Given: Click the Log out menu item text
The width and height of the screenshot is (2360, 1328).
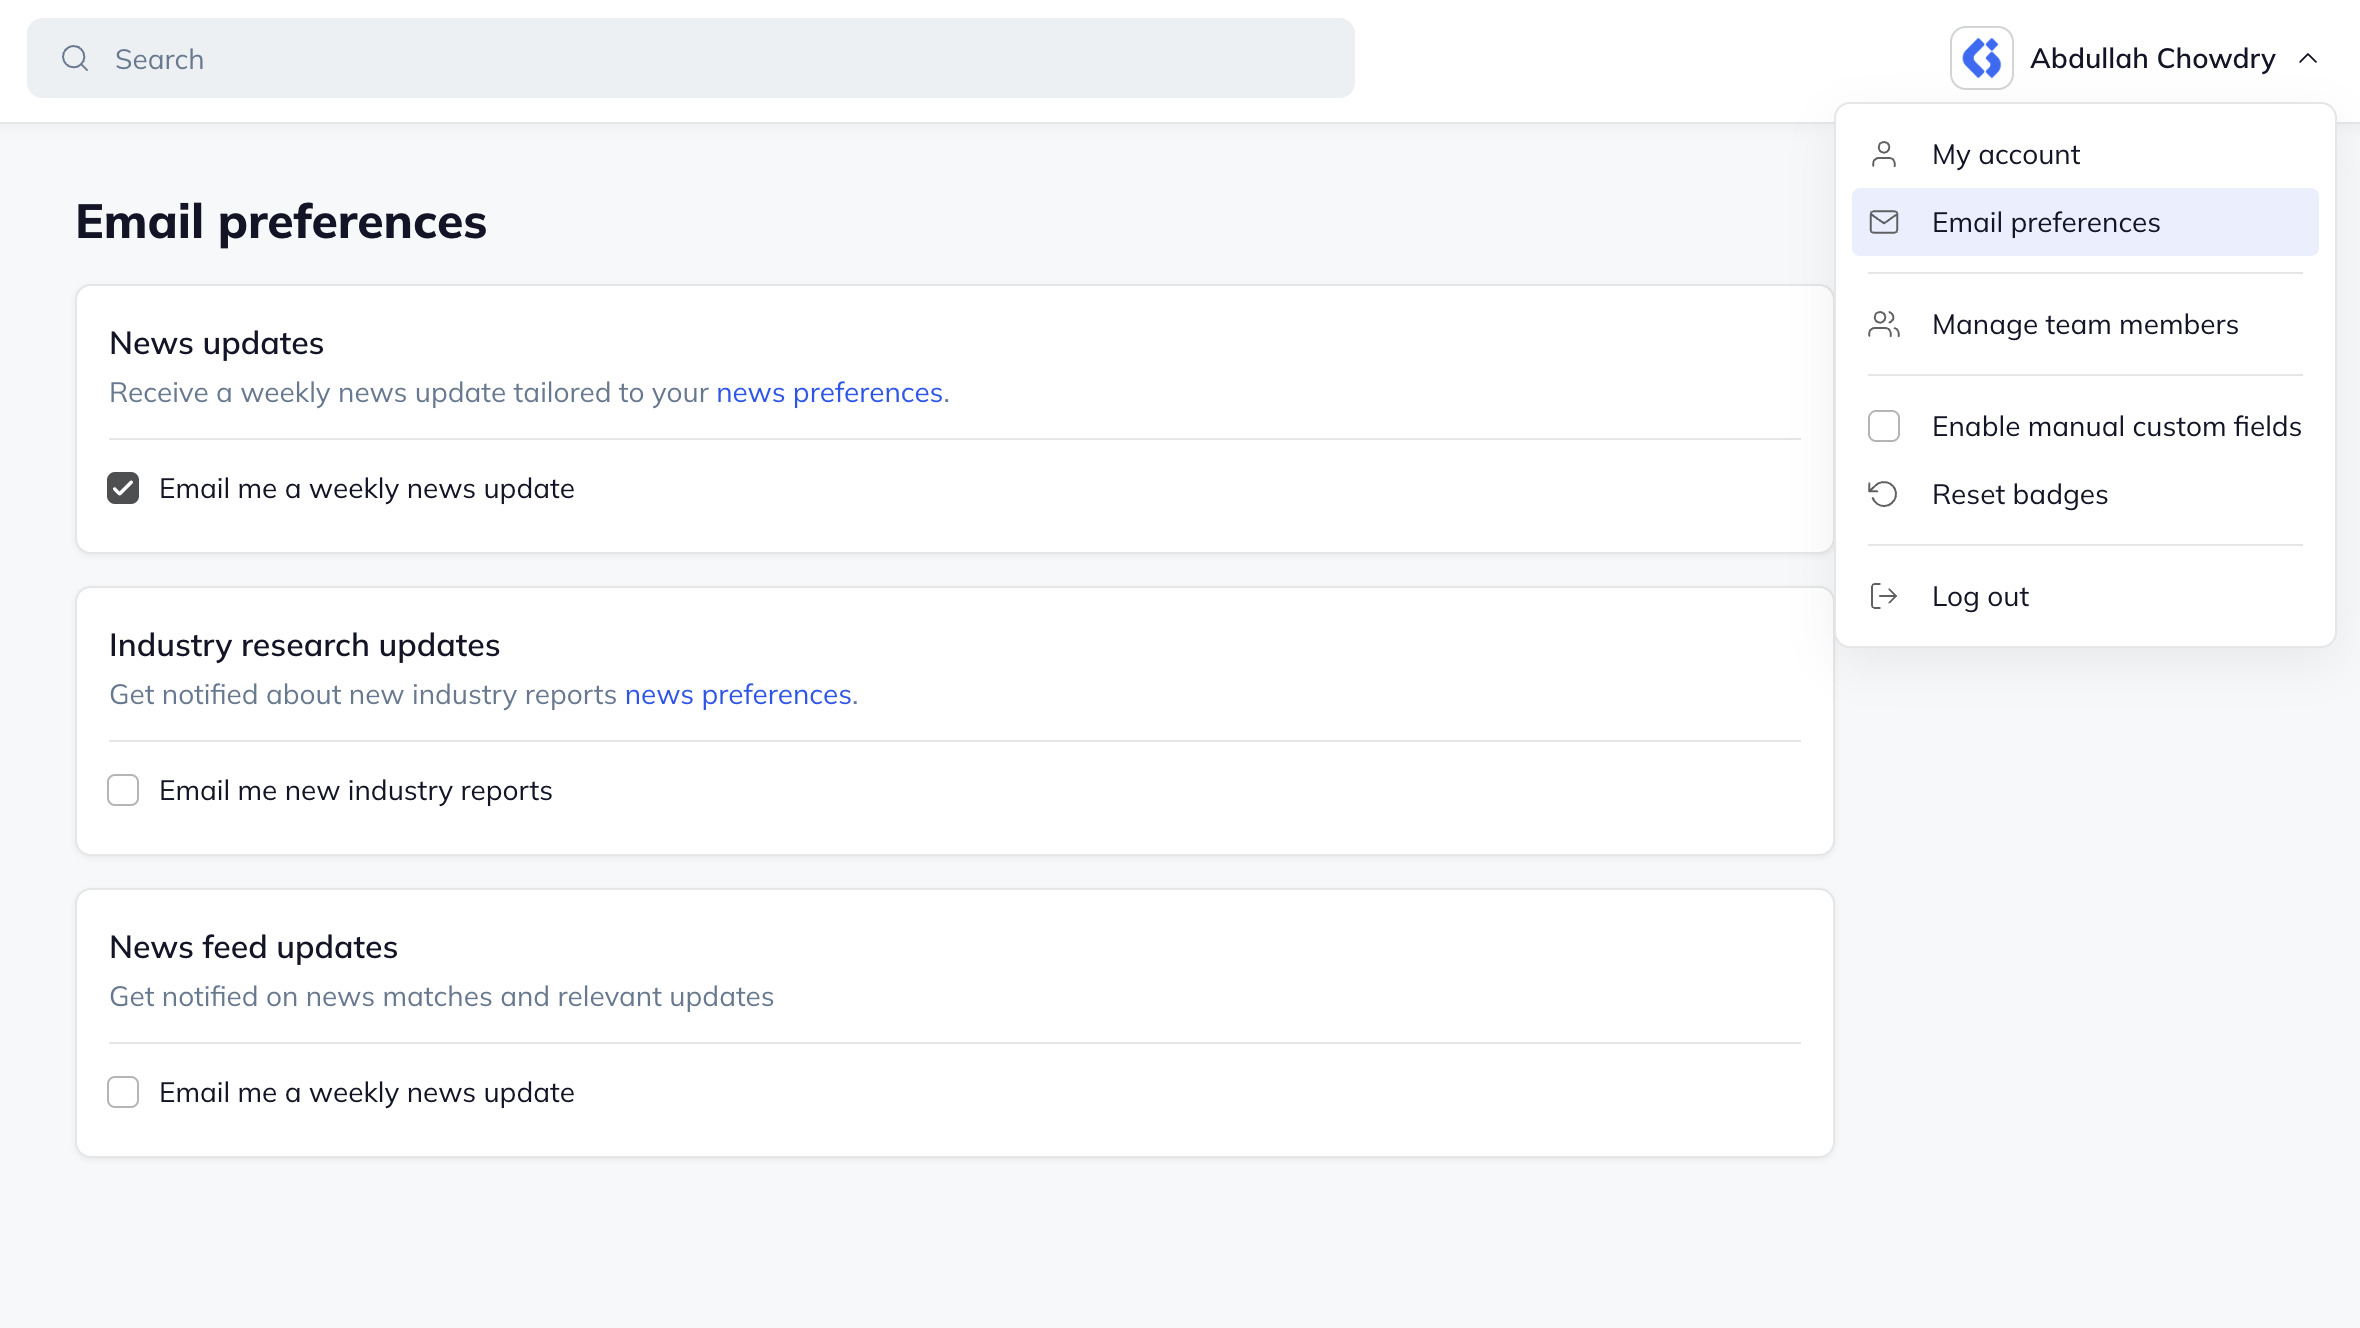Looking at the screenshot, I should click(x=1979, y=596).
